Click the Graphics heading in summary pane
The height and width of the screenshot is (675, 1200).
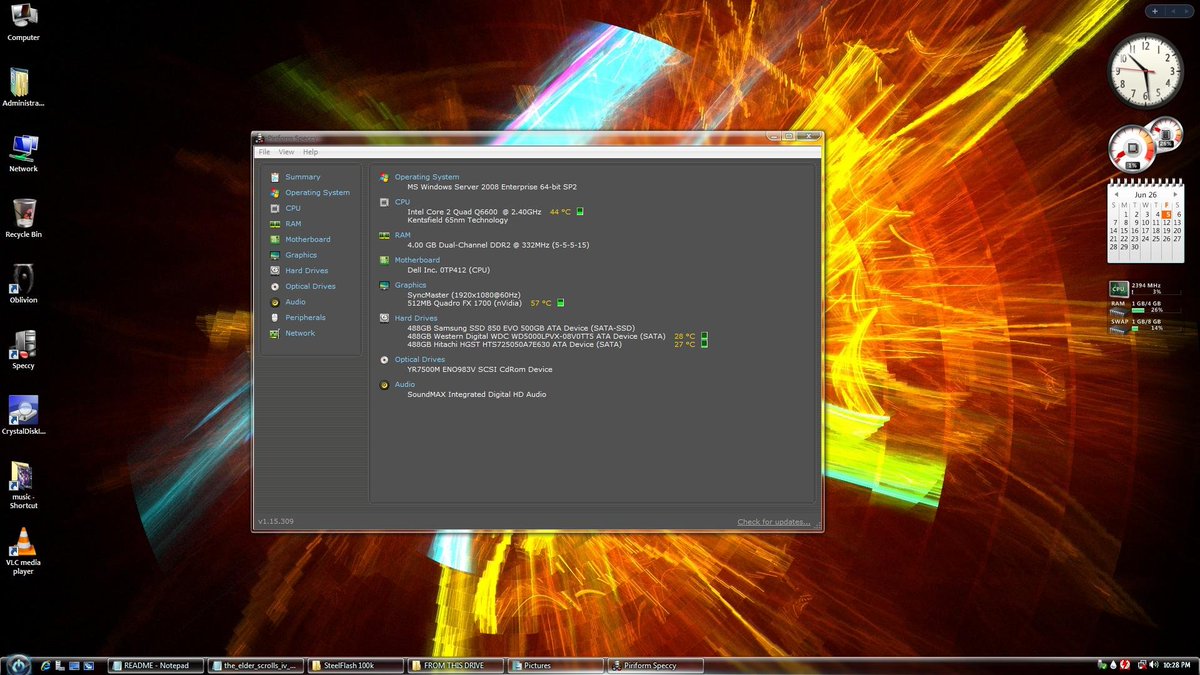pyautogui.click(x=411, y=285)
